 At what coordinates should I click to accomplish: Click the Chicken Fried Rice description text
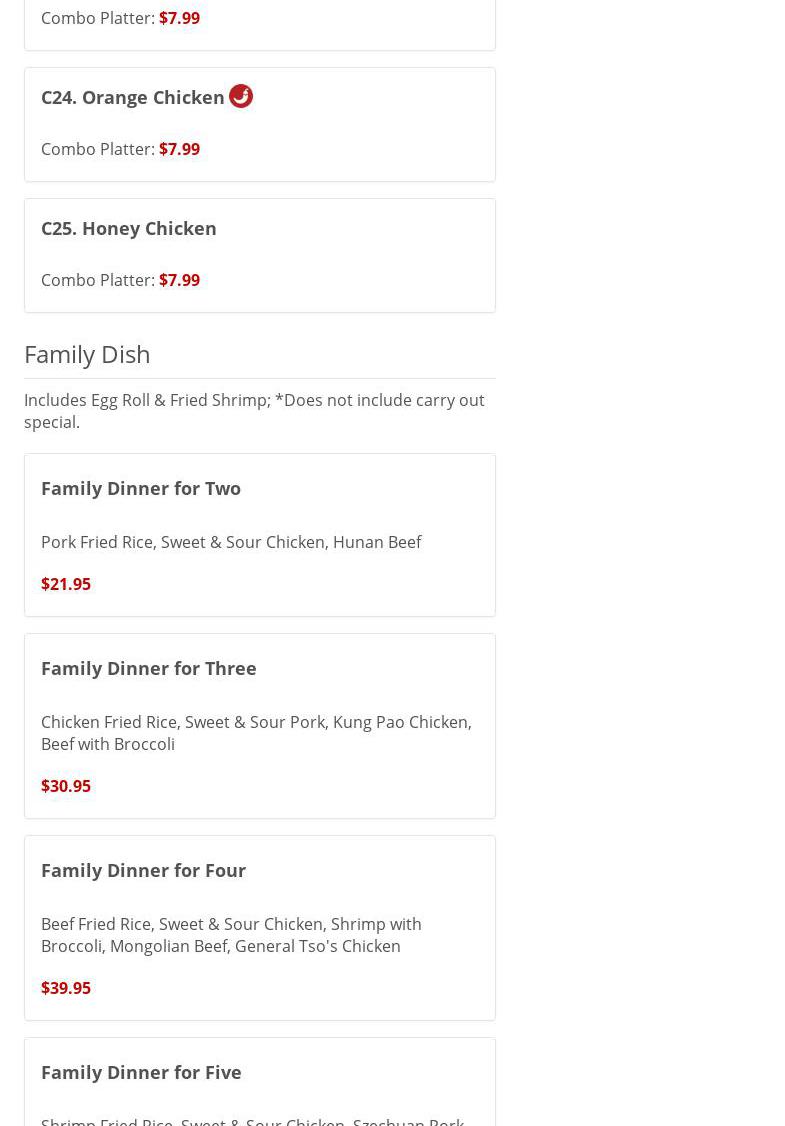(x=256, y=733)
